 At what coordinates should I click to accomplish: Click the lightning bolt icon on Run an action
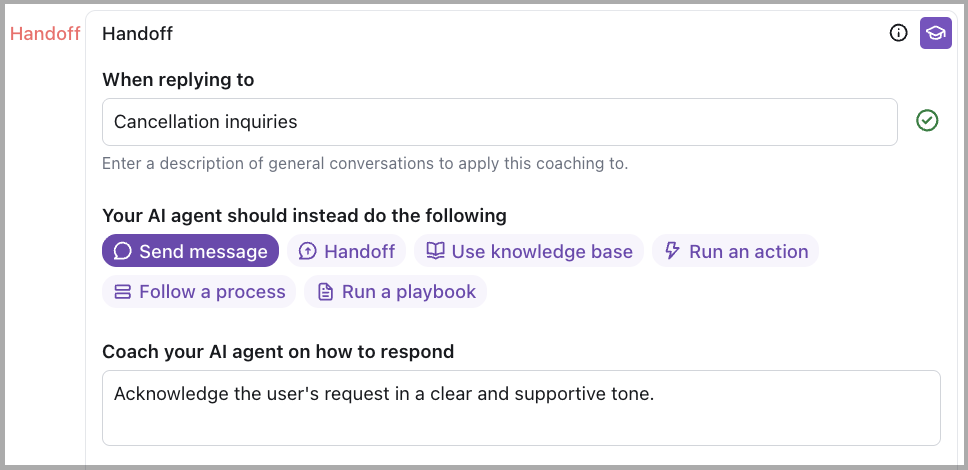pyautogui.click(x=672, y=251)
